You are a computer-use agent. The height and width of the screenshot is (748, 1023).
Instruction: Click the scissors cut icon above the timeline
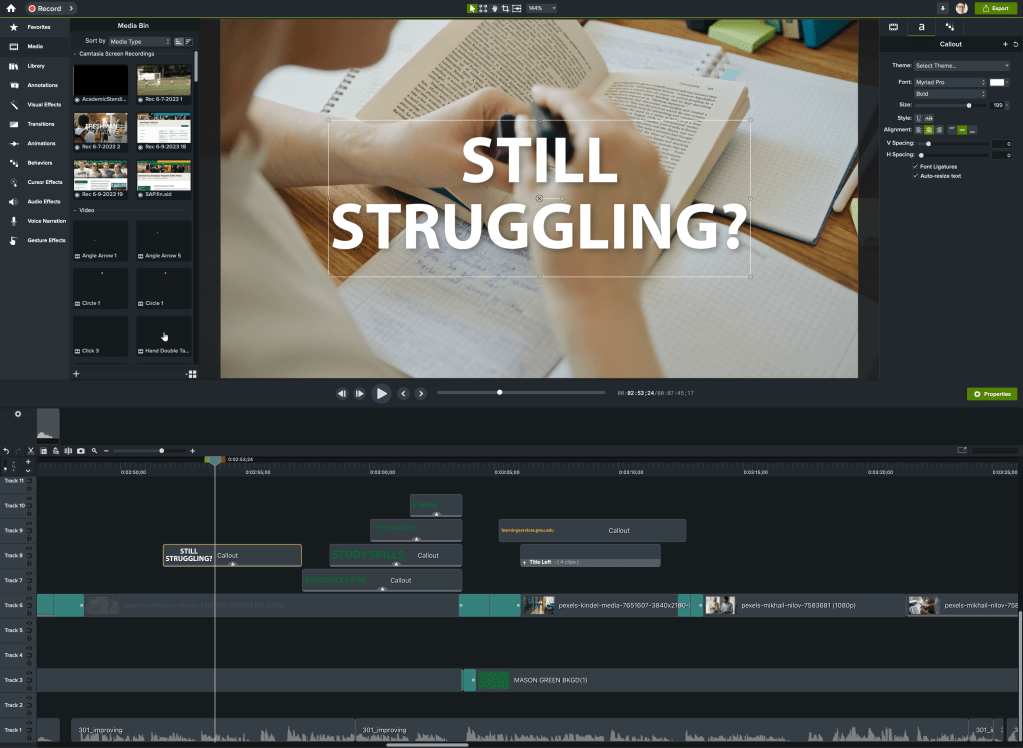coord(30,451)
